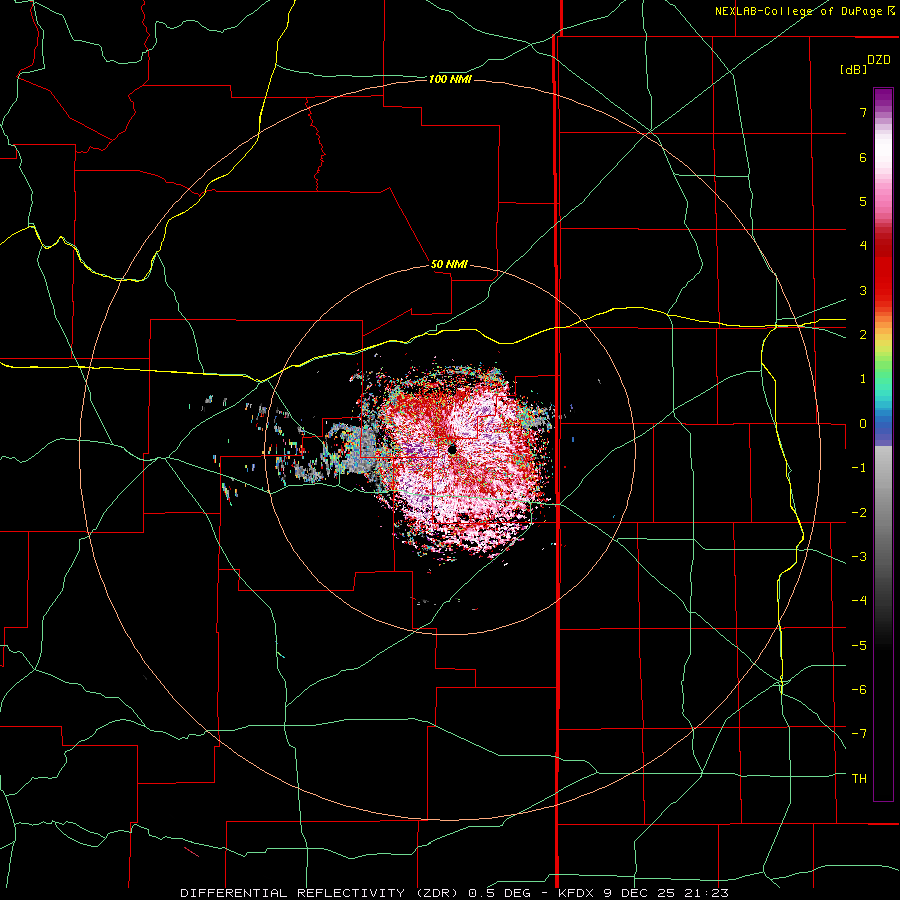Click the -4 scale value
This screenshot has width=900, height=900.
pyautogui.click(x=859, y=601)
